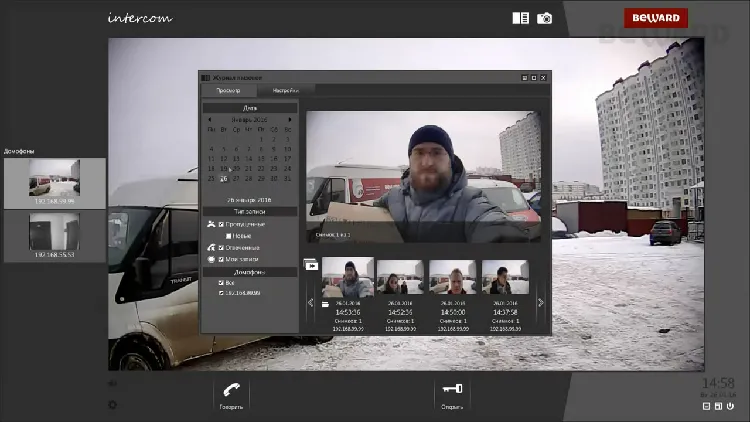Image resolution: width=750 pixels, height=422 pixels.
Task: Open the 14:37:58 record thumbnail
Action: coord(505,277)
